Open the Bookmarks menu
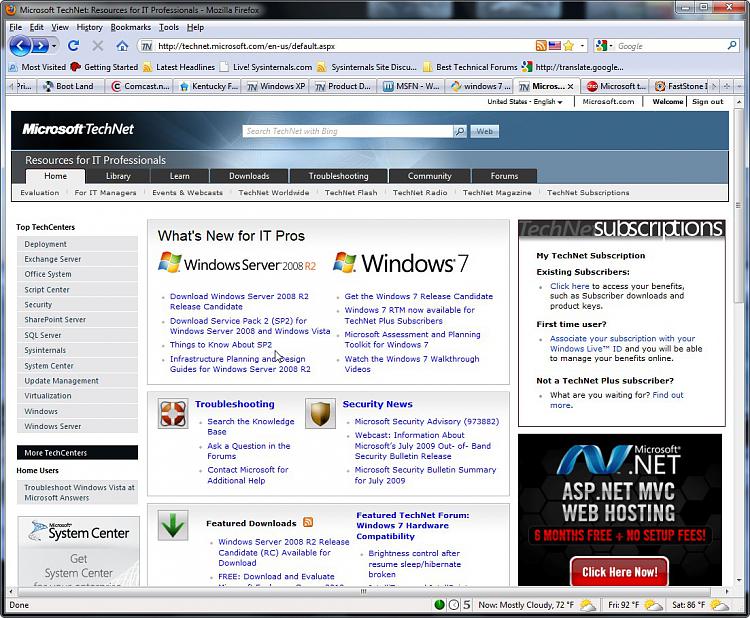Screen dimensions: 750x618 pos(131,27)
